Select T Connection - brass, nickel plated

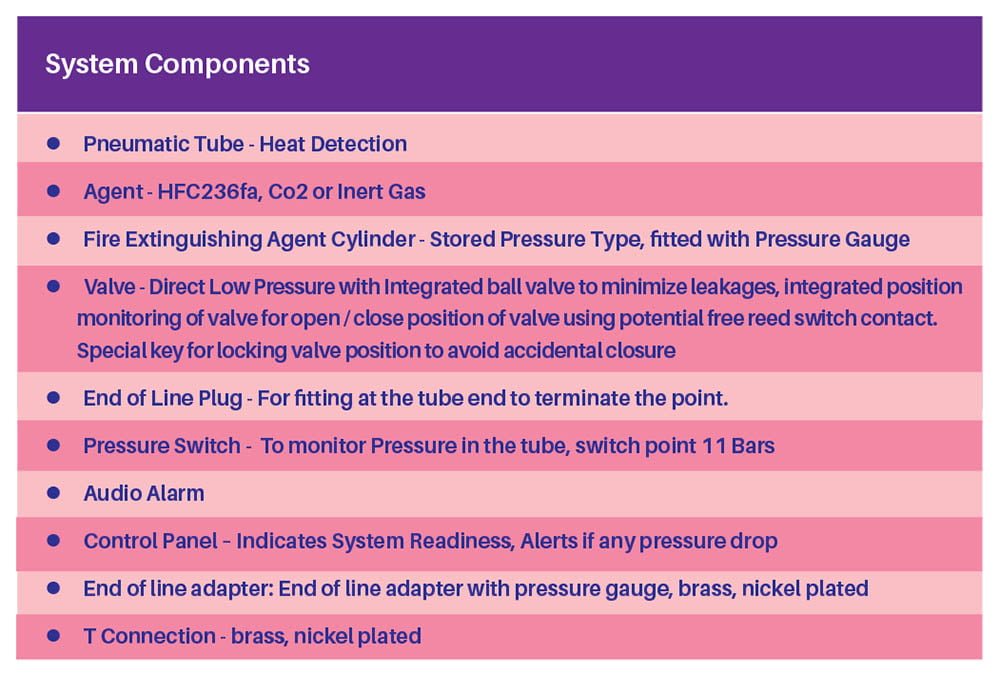pyautogui.click(x=253, y=636)
